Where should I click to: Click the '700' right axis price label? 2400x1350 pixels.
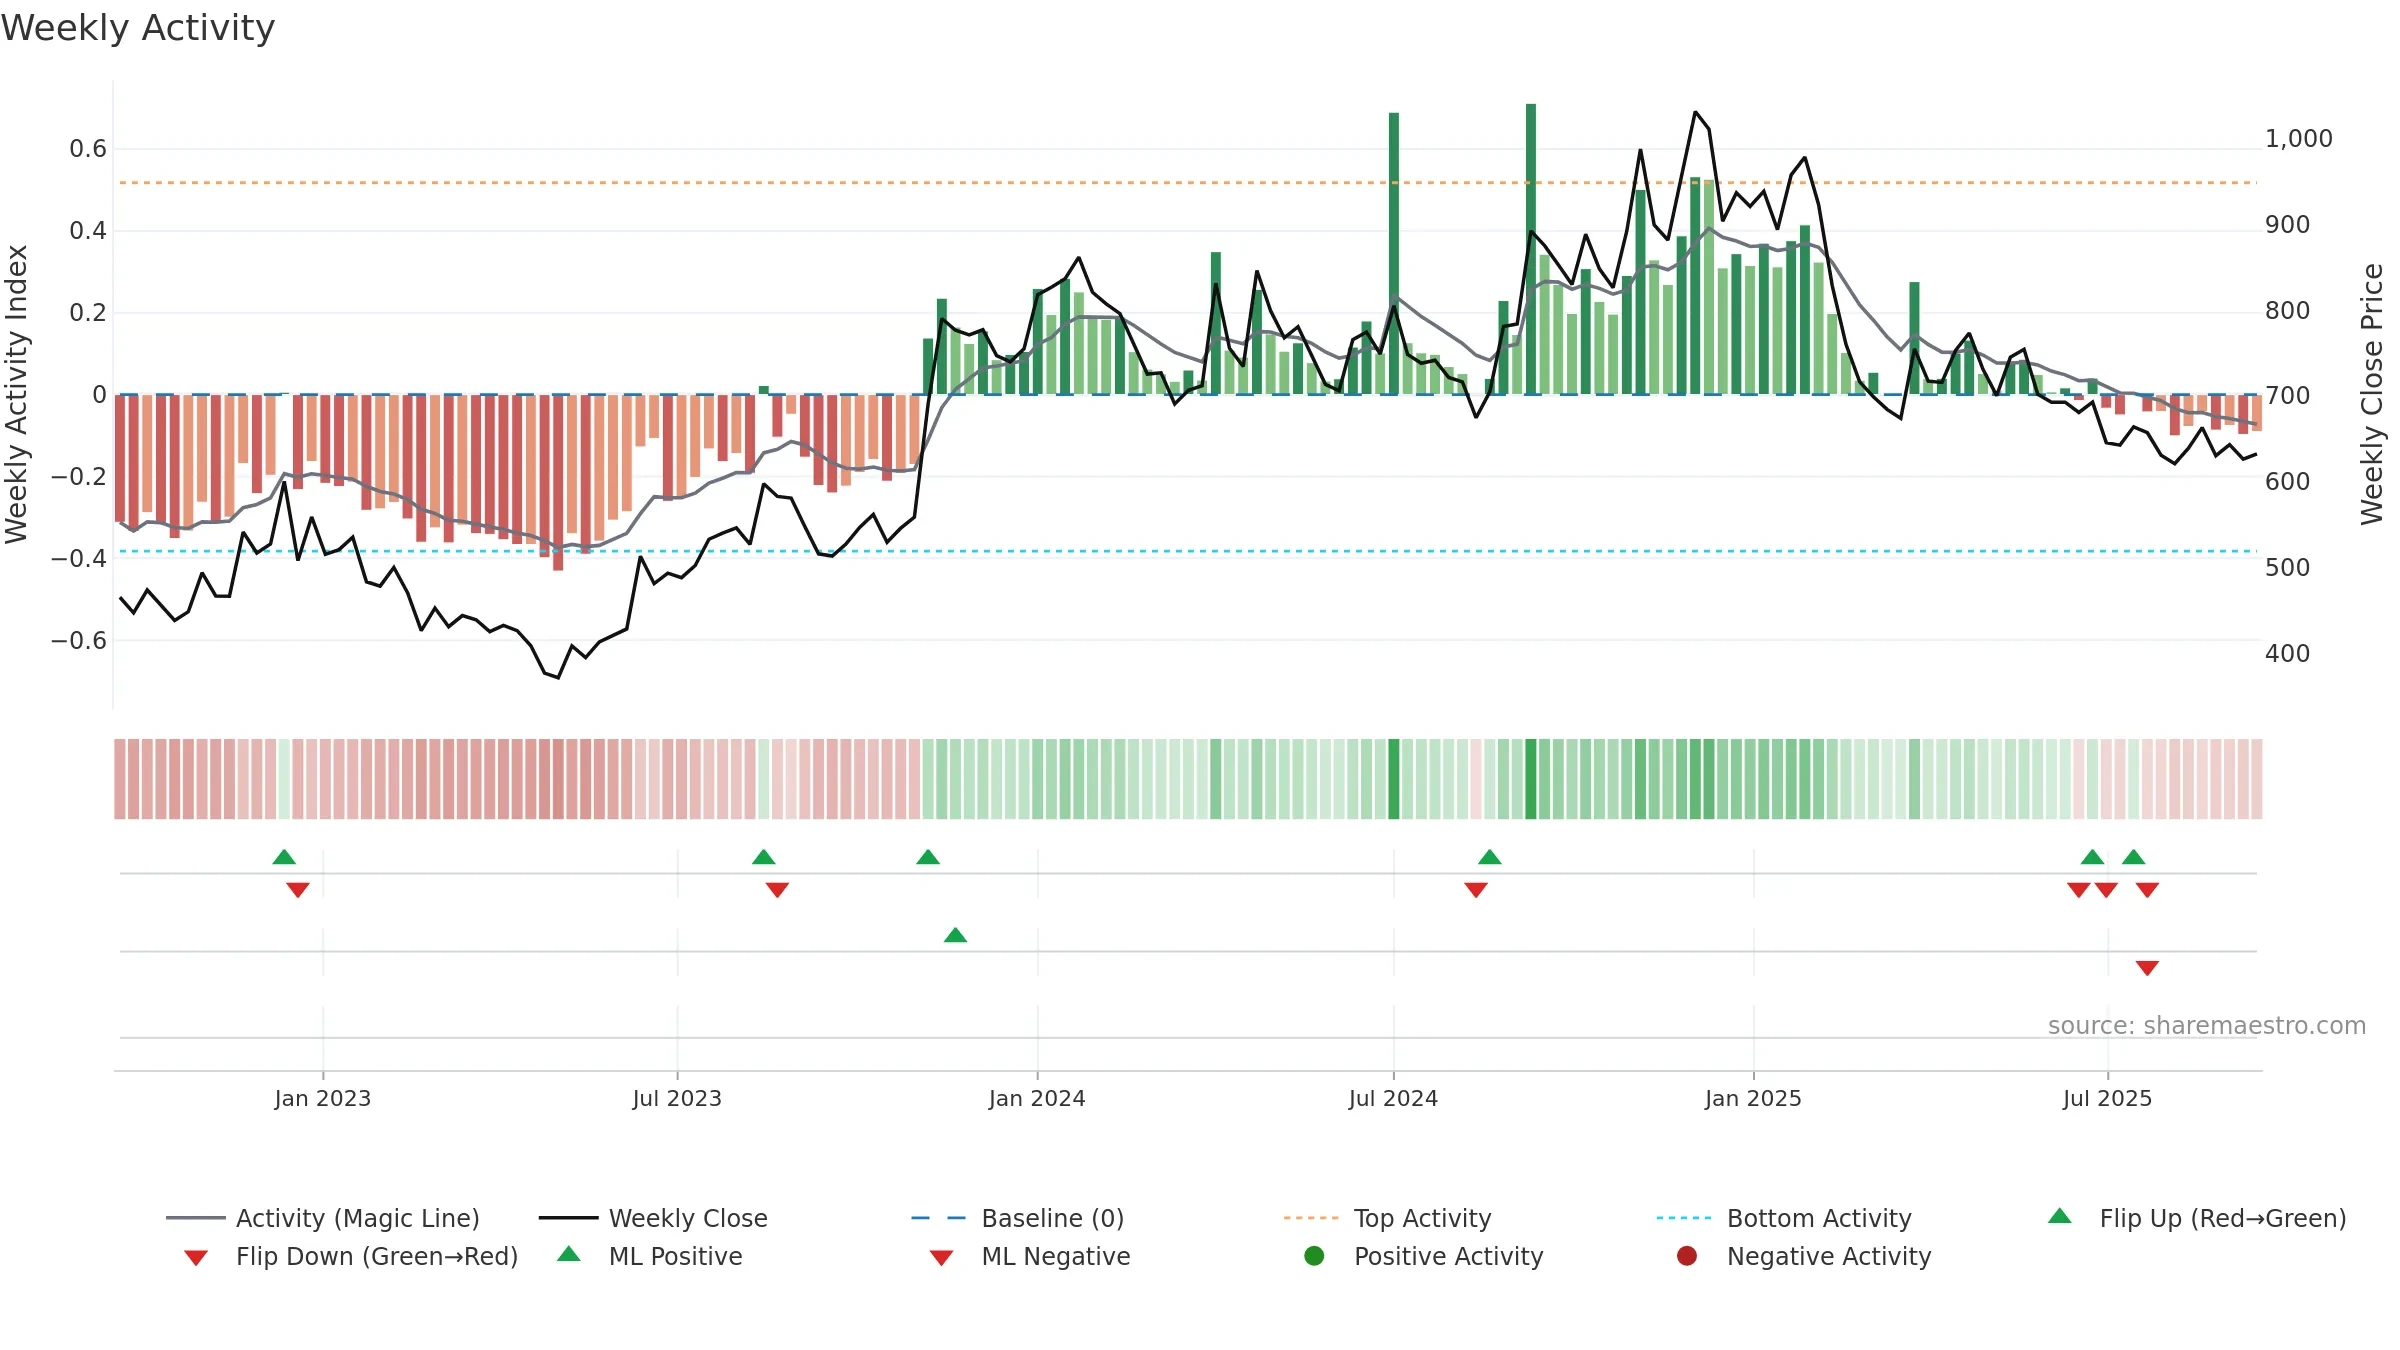2287,396
